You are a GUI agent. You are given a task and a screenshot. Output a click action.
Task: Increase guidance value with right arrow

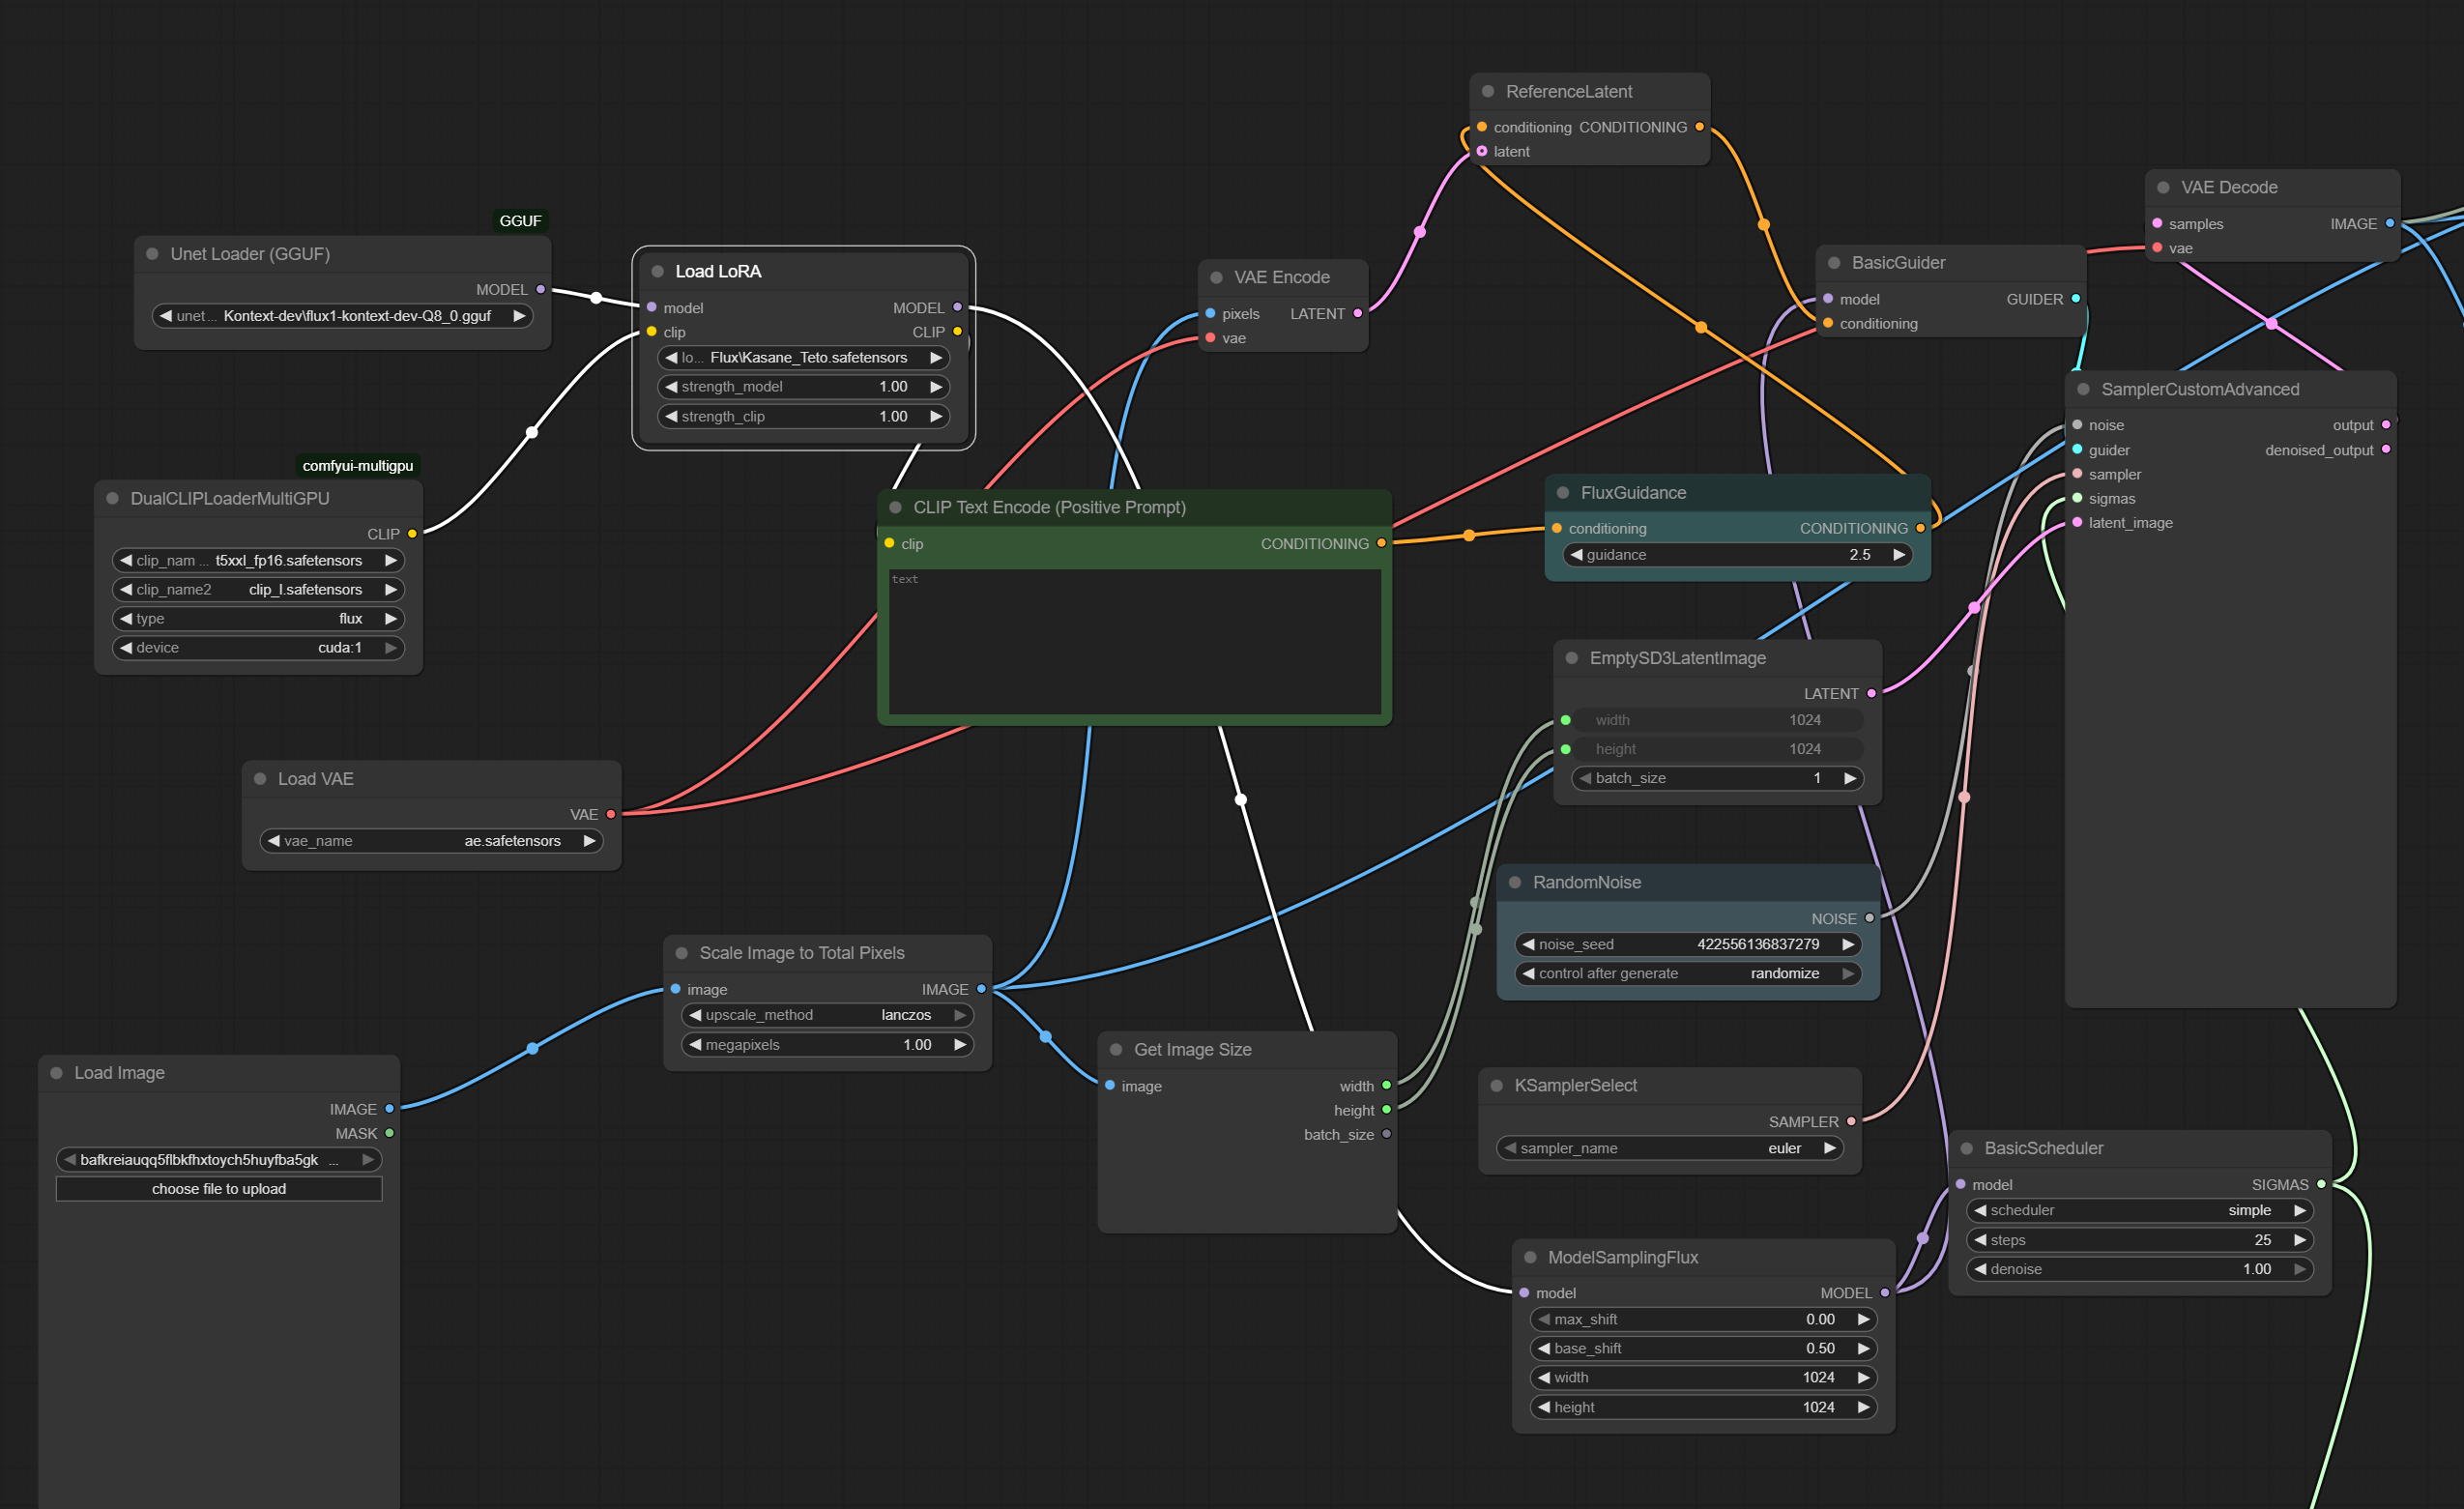1898,554
